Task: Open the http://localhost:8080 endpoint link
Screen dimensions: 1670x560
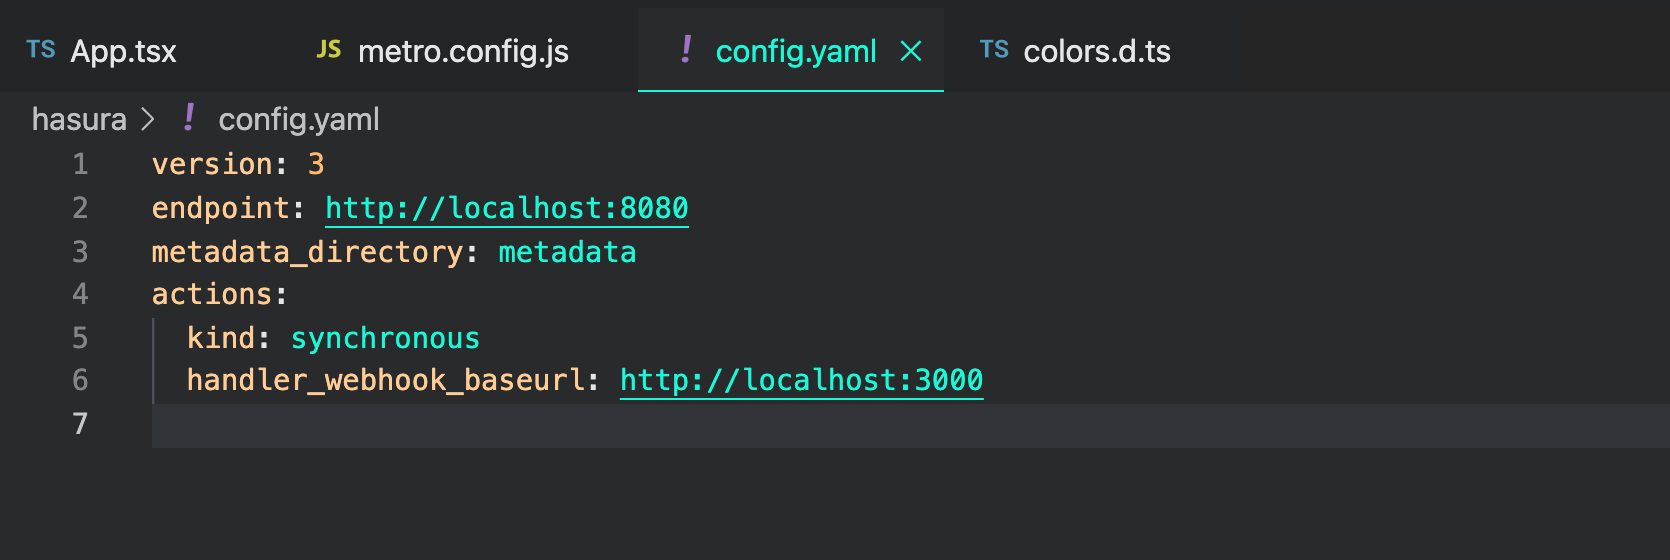Action: pos(506,208)
